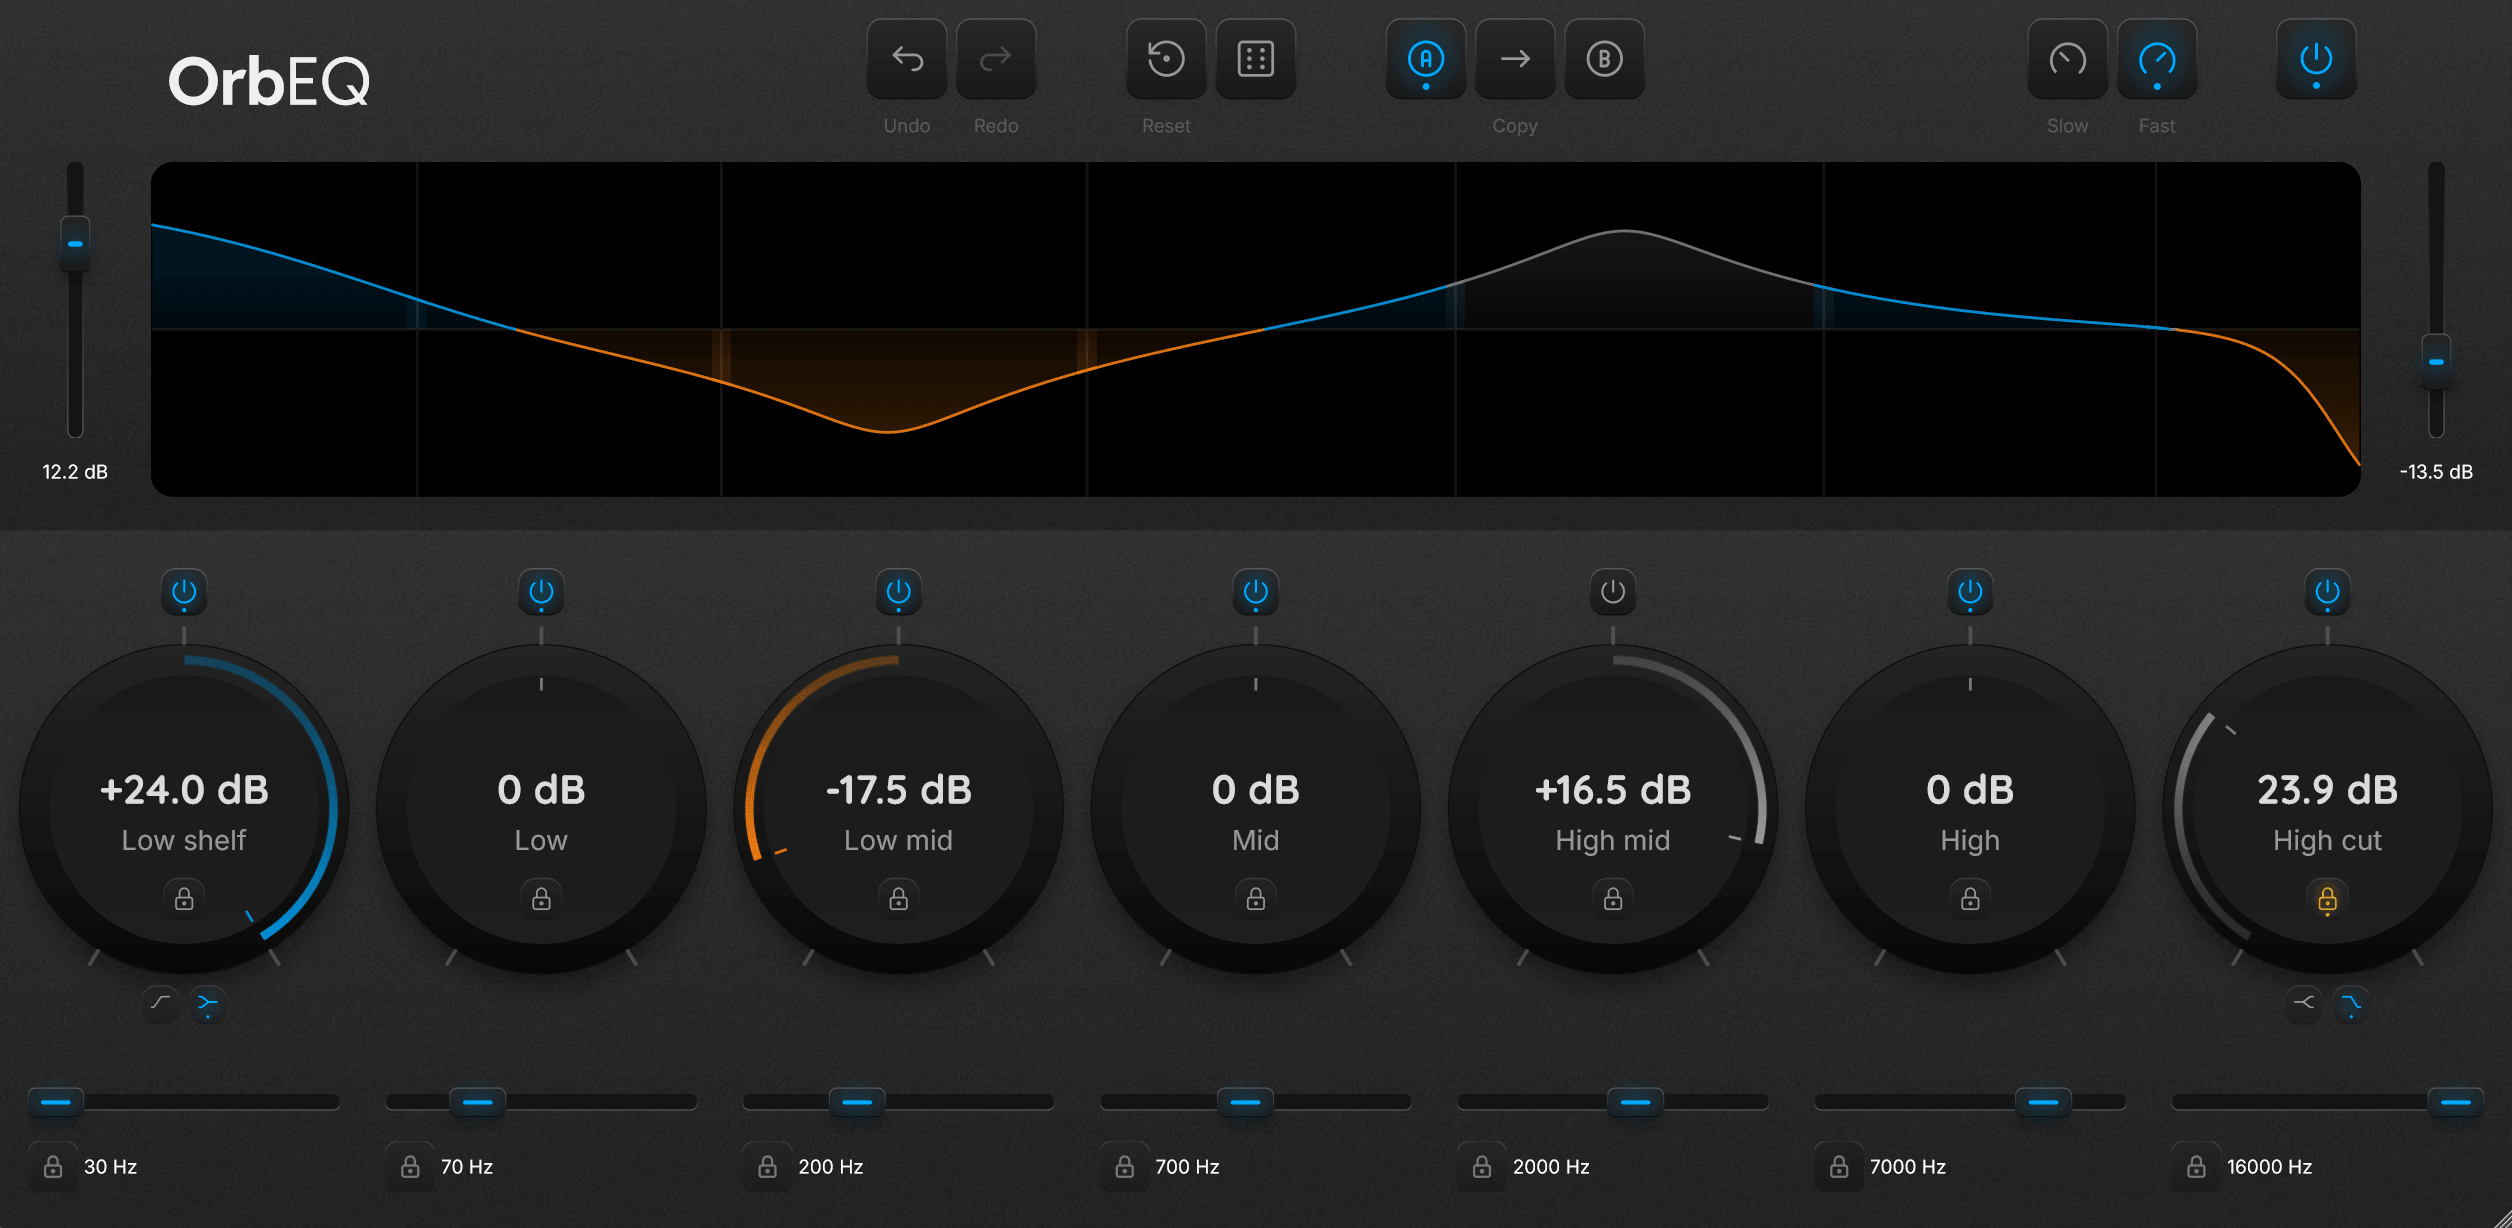The image size is (2512, 1228).
Task: Toggle the Mid band power
Action: tap(1256, 592)
